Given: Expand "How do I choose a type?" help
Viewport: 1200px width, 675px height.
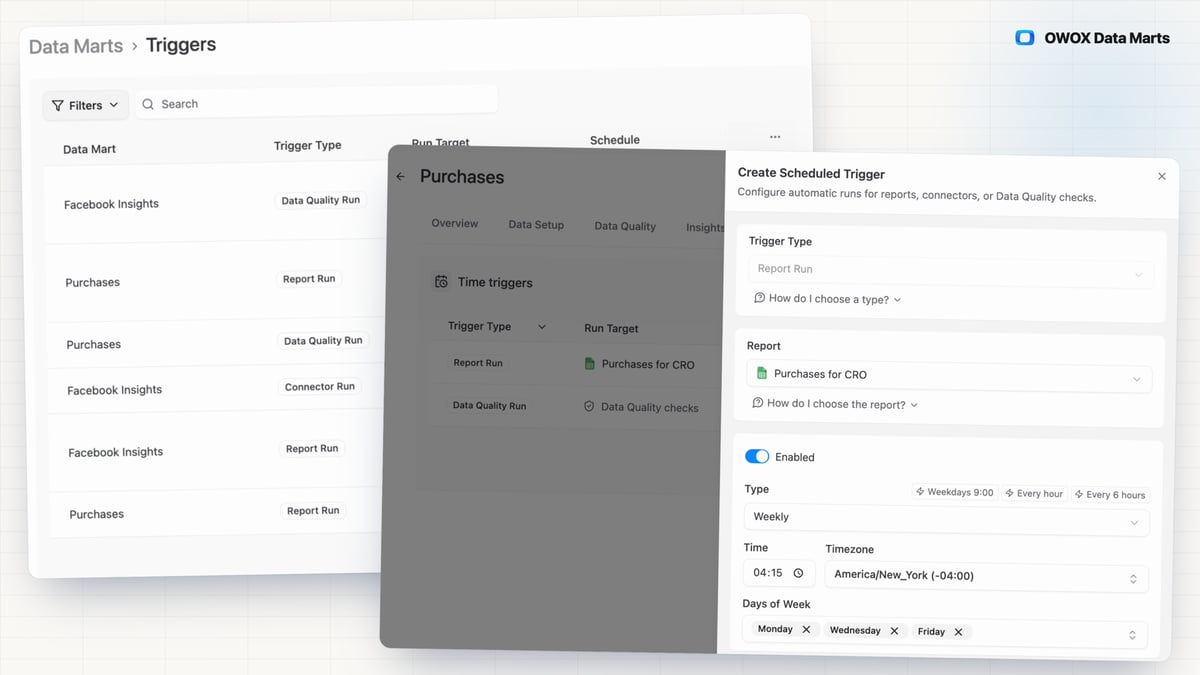Looking at the screenshot, I should point(828,299).
